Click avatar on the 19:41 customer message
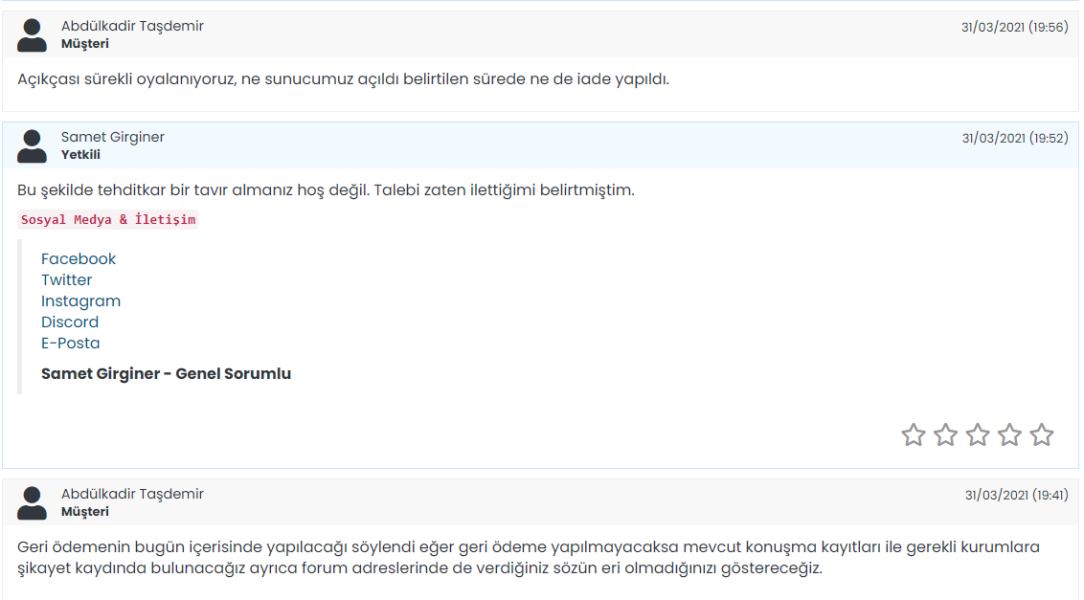 click(32, 503)
